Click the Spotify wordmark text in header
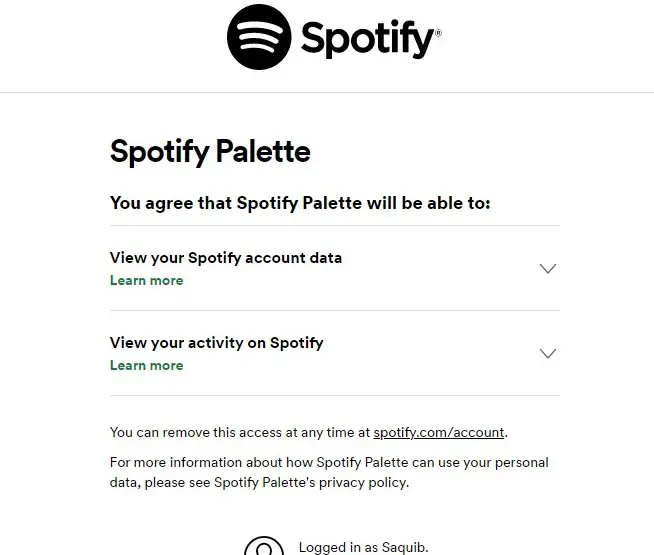Screen dimensions: 654x555 pos(367,39)
